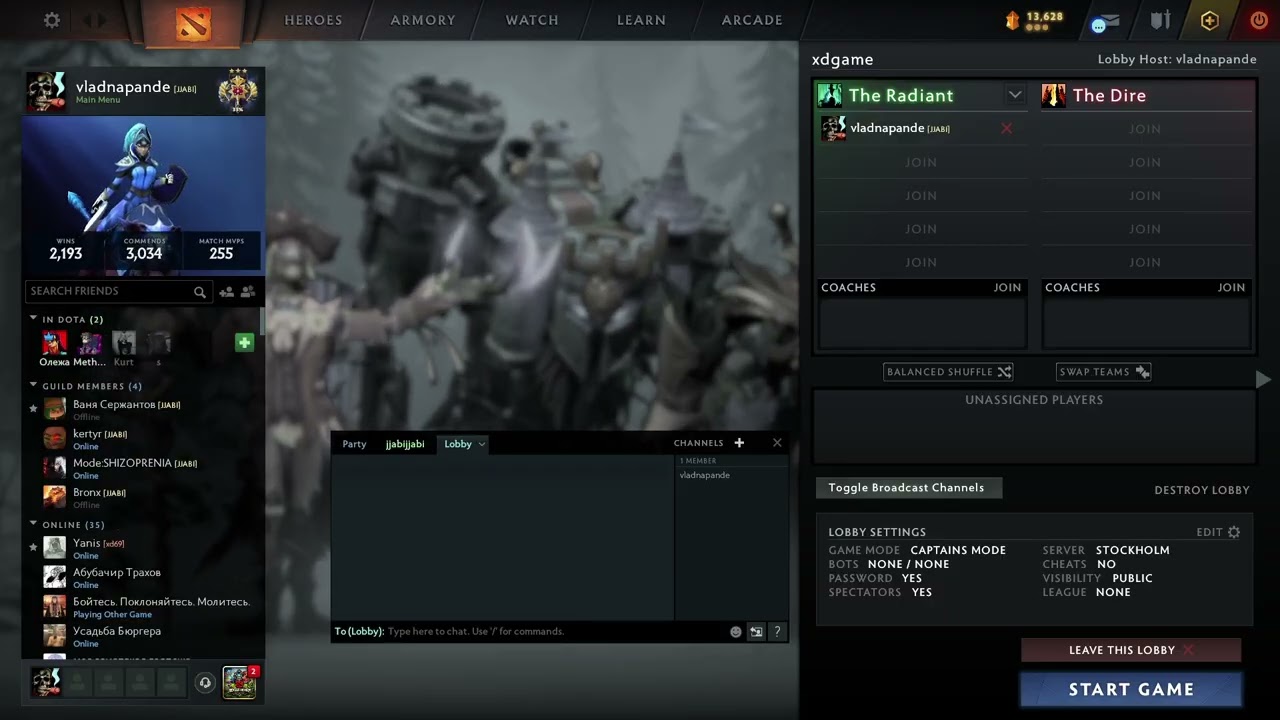Click Swap Teams
The image size is (1280, 720).
point(1104,372)
